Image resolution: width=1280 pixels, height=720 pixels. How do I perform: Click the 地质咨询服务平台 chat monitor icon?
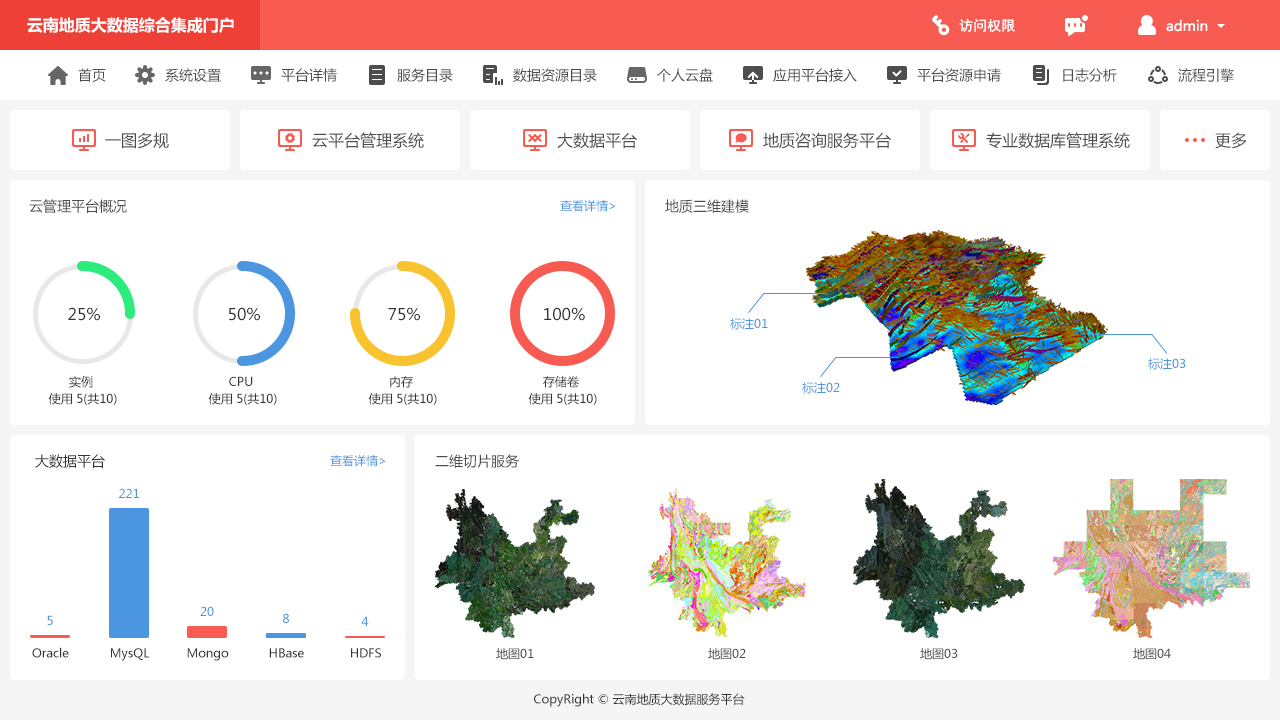pos(741,140)
